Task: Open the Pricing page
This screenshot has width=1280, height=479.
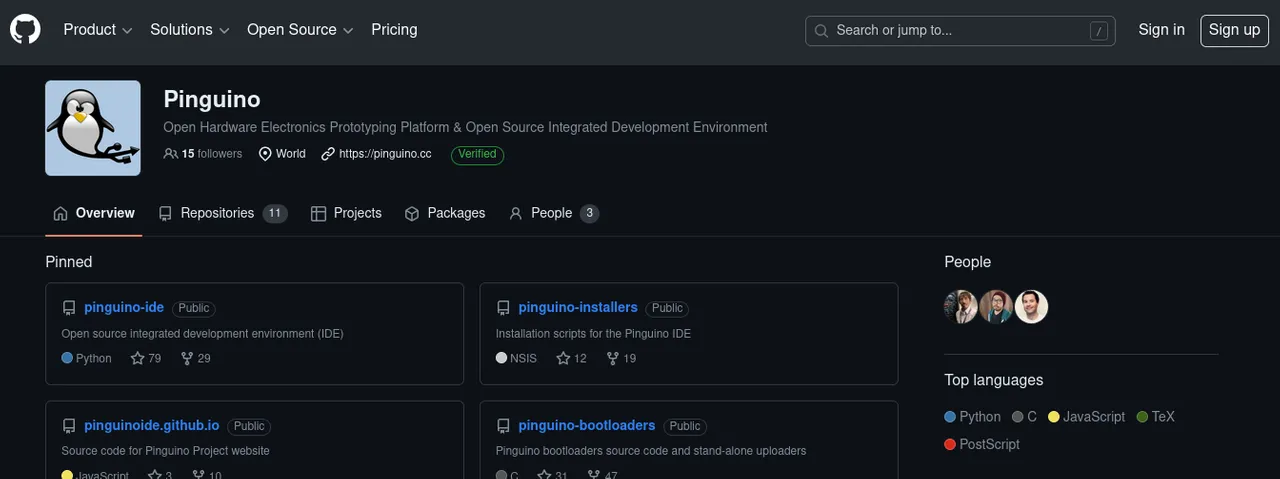Action: click(x=394, y=30)
